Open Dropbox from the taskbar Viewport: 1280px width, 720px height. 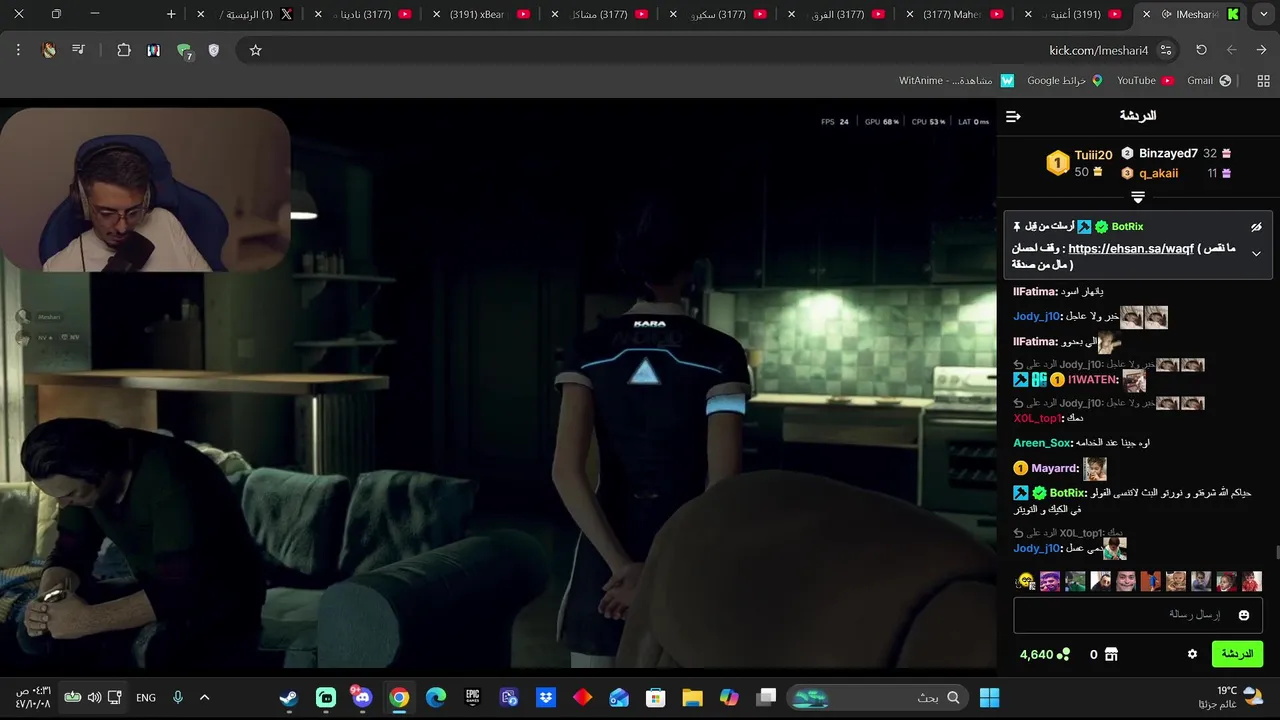coord(546,697)
